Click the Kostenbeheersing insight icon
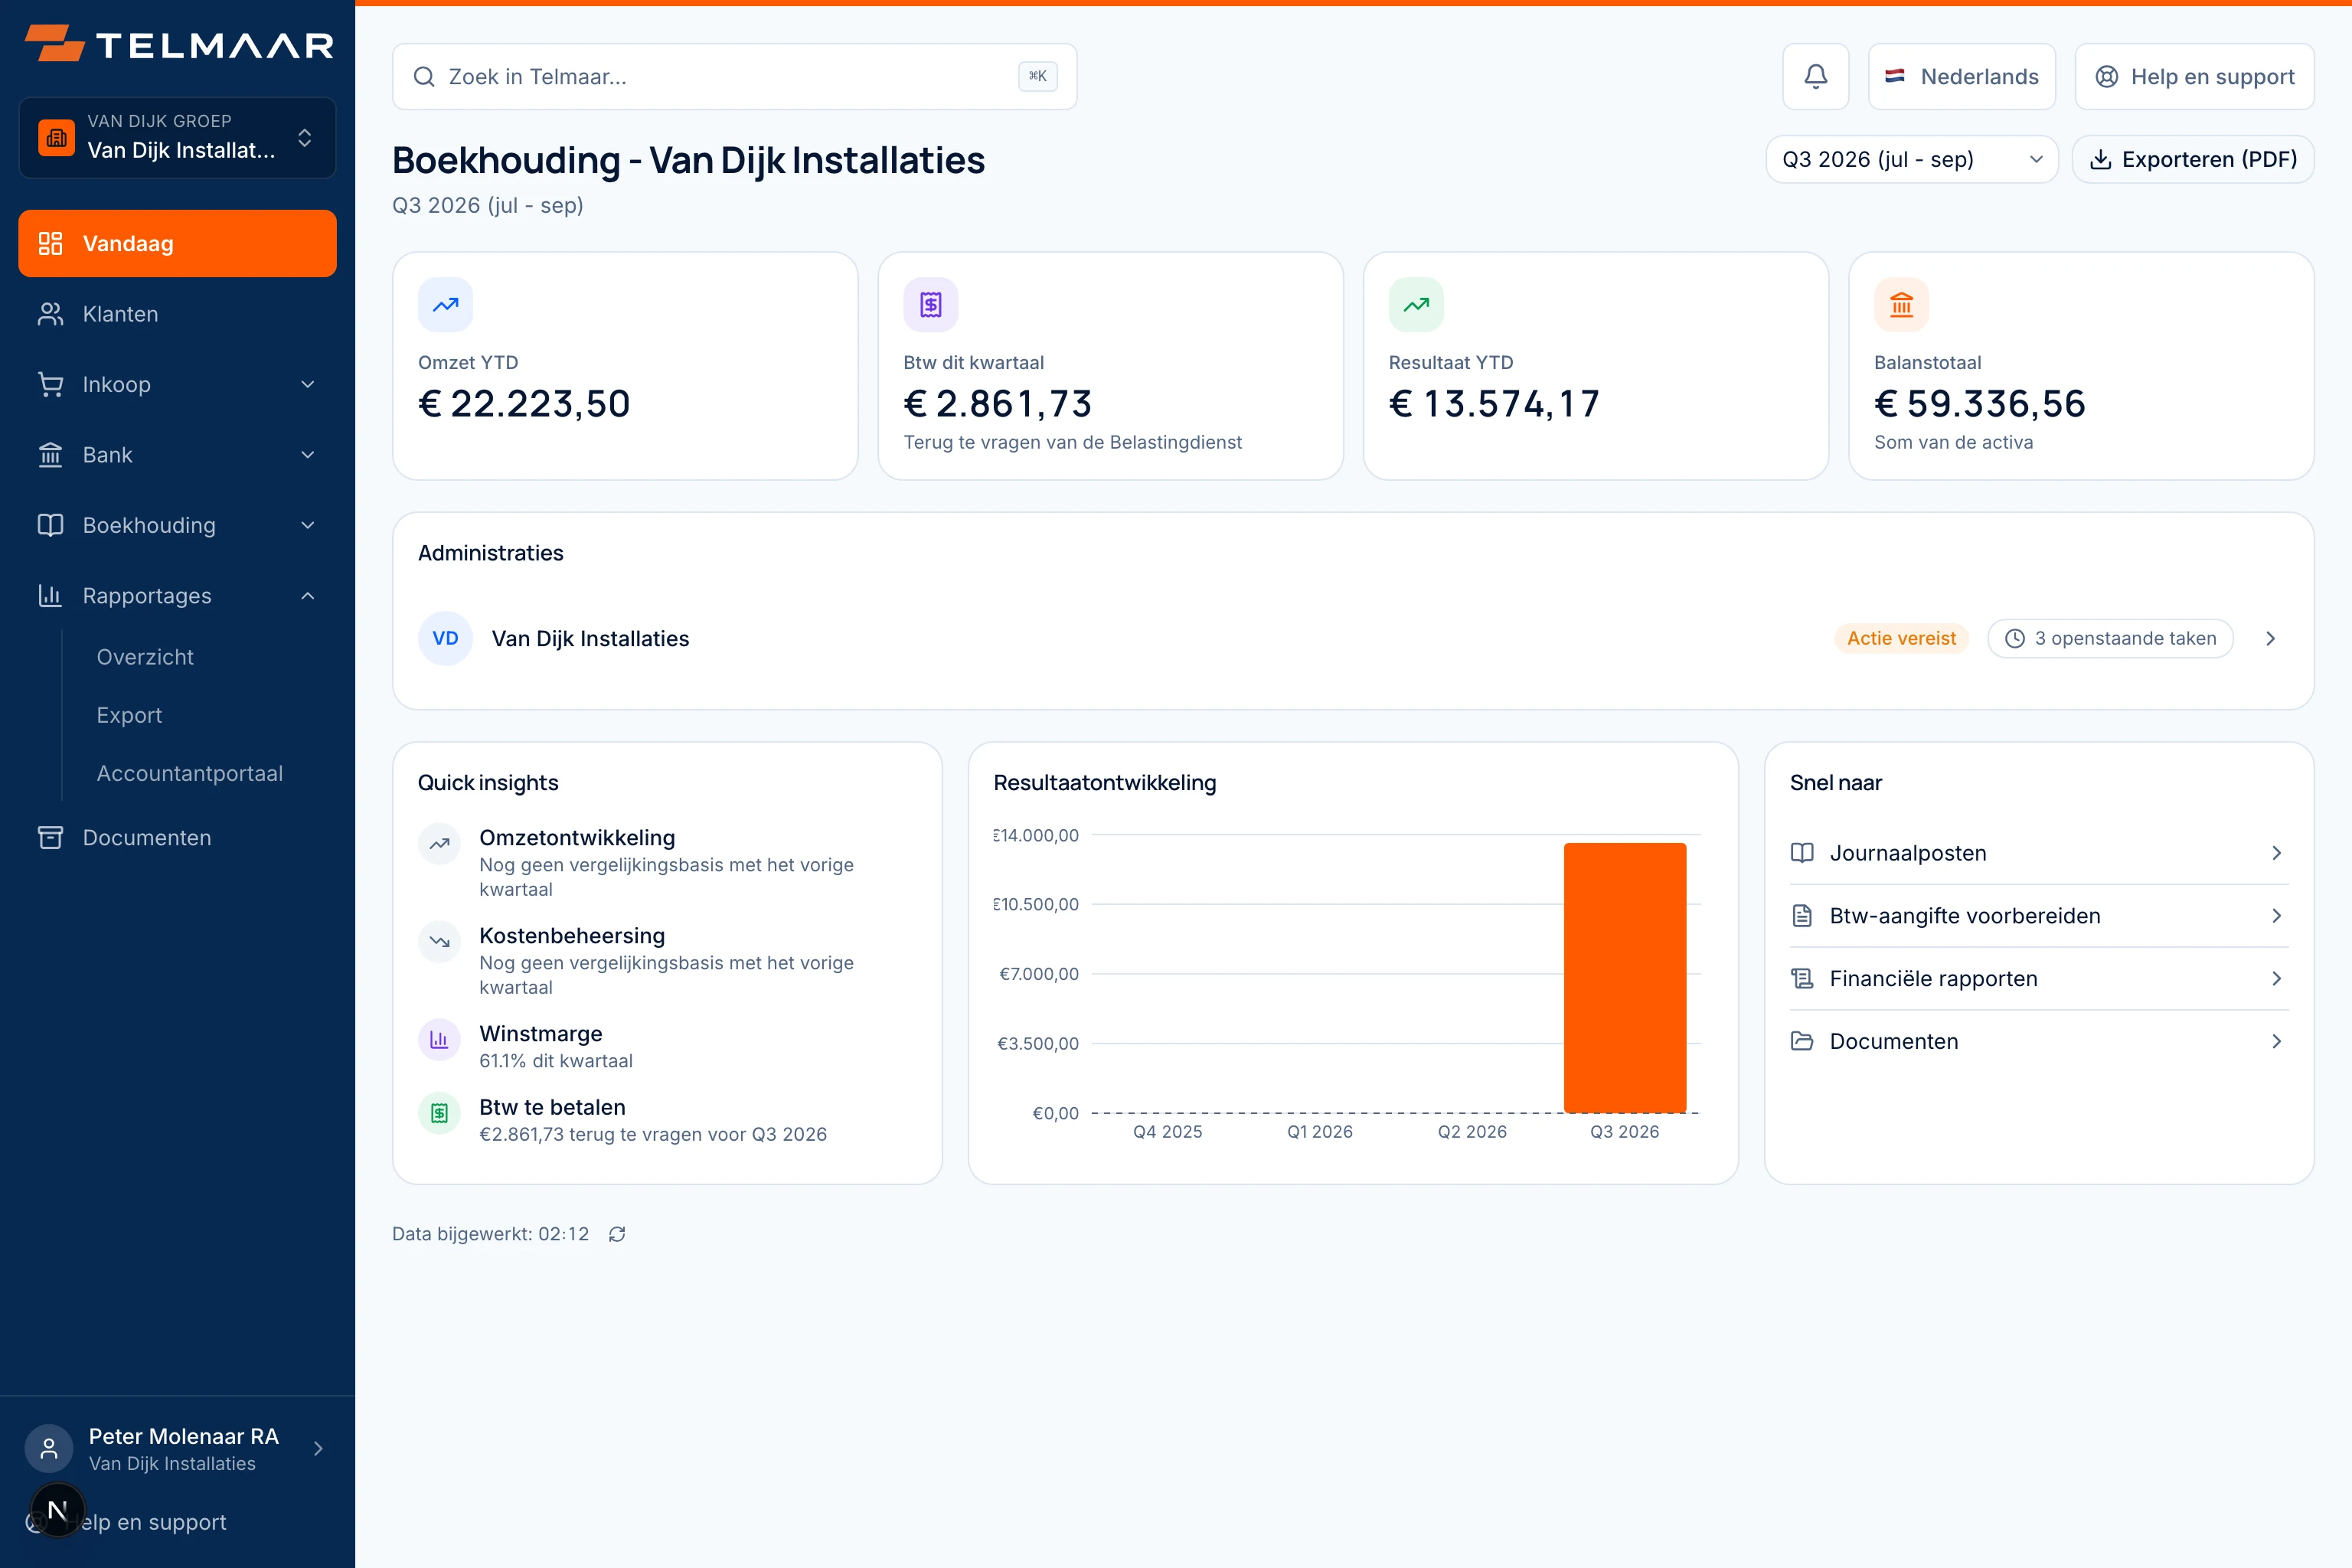The width and height of the screenshot is (2352, 1568). 439,942
